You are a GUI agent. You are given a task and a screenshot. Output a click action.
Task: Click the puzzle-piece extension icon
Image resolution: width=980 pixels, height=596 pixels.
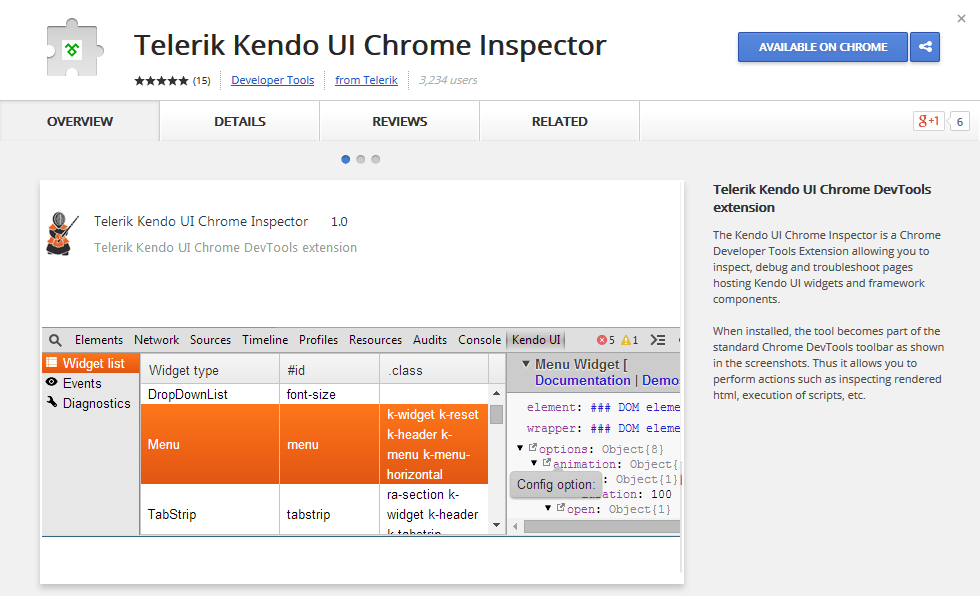75,47
